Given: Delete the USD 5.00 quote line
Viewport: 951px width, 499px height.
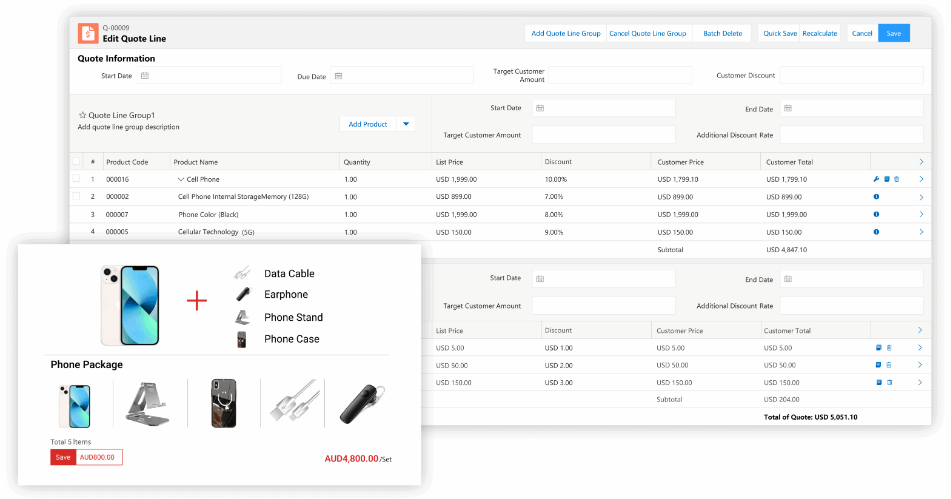Looking at the screenshot, I should [x=889, y=348].
